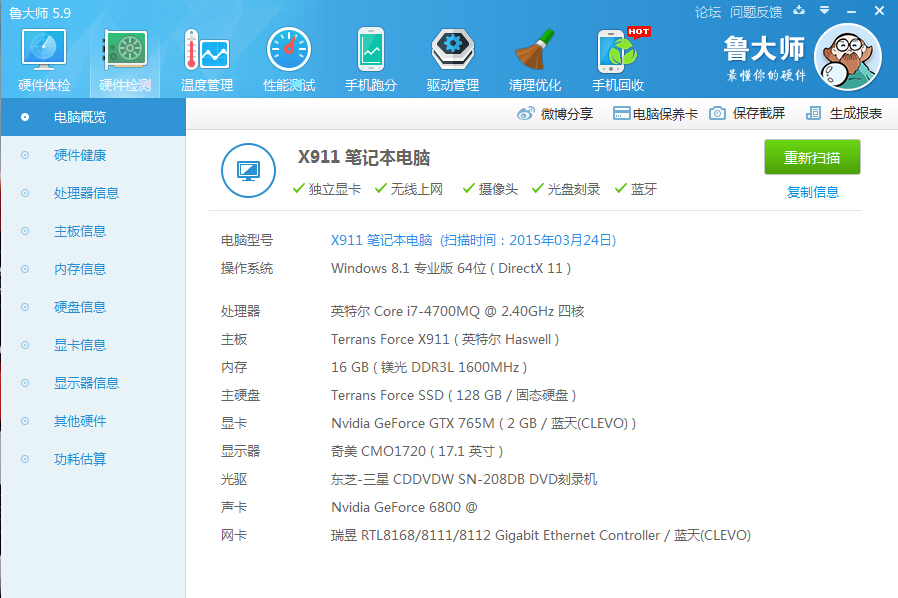Open 手机回收 phone recycle icon
Screen dimensions: 898x598
click(x=618, y=60)
